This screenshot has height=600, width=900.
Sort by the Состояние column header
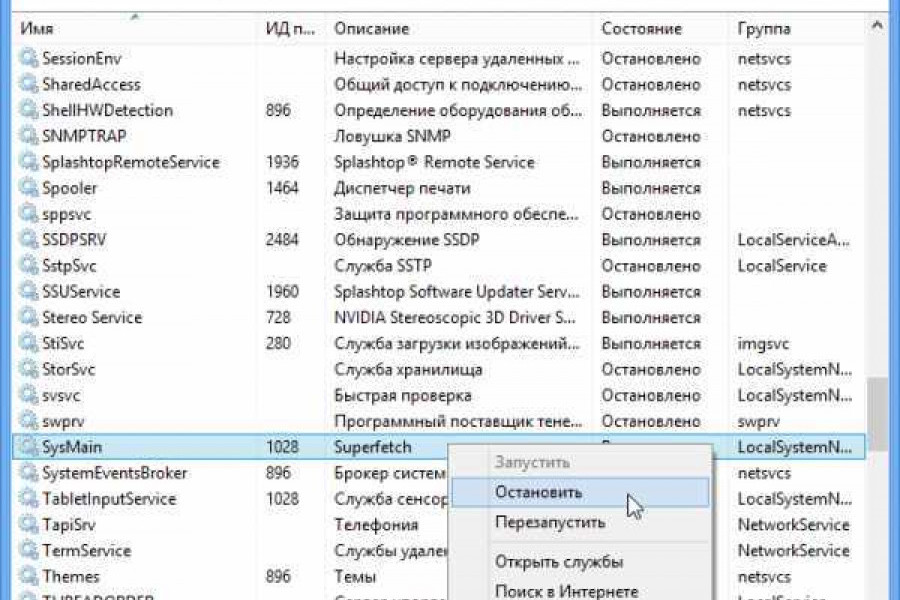pyautogui.click(x=640, y=28)
